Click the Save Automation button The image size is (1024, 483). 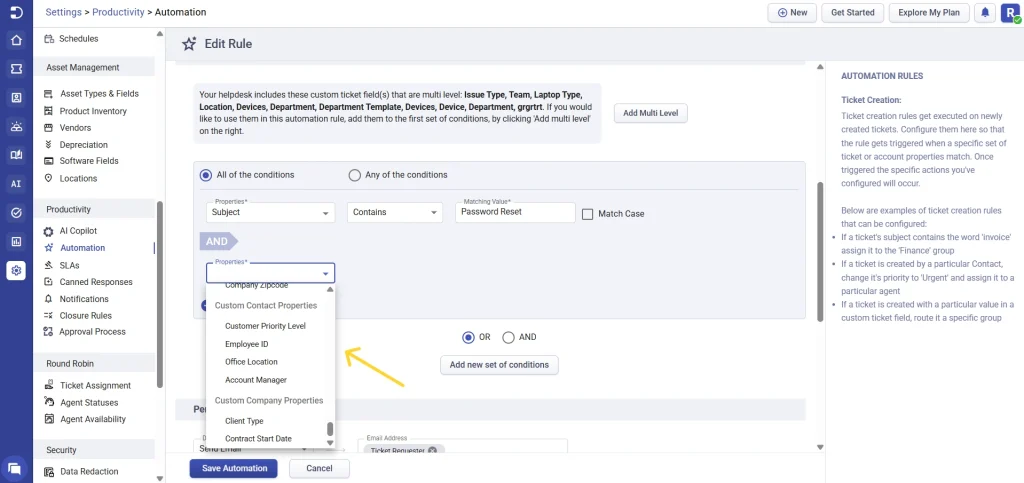[x=234, y=469]
